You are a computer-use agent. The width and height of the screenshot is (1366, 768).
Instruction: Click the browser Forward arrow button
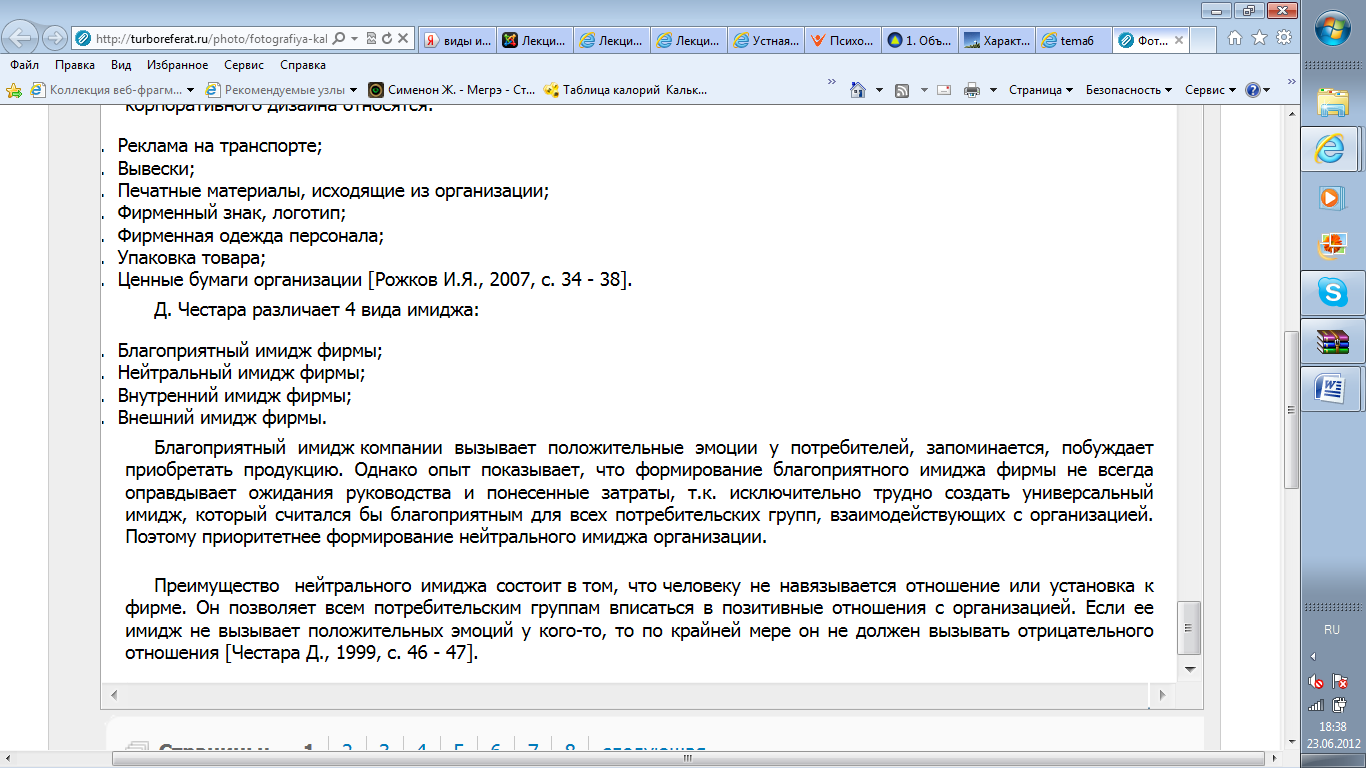55,39
